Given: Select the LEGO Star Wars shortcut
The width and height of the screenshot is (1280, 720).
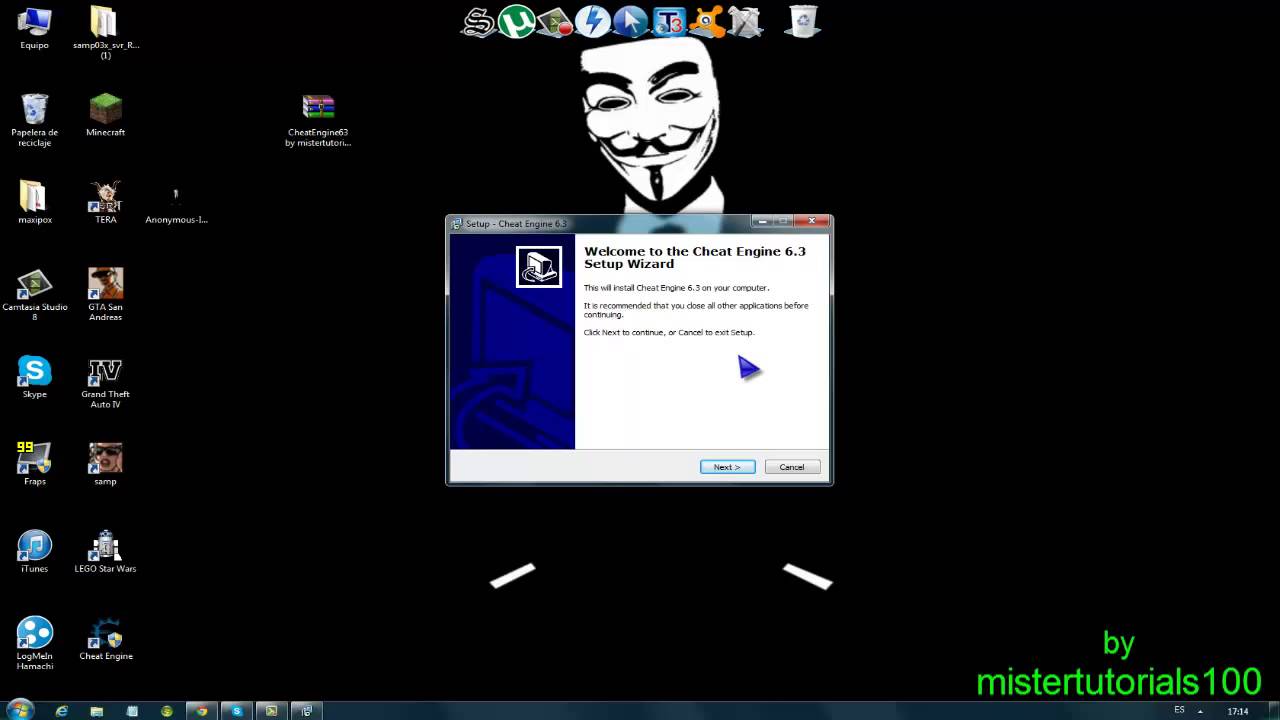Looking at the screenshot, I should [105, 552].
